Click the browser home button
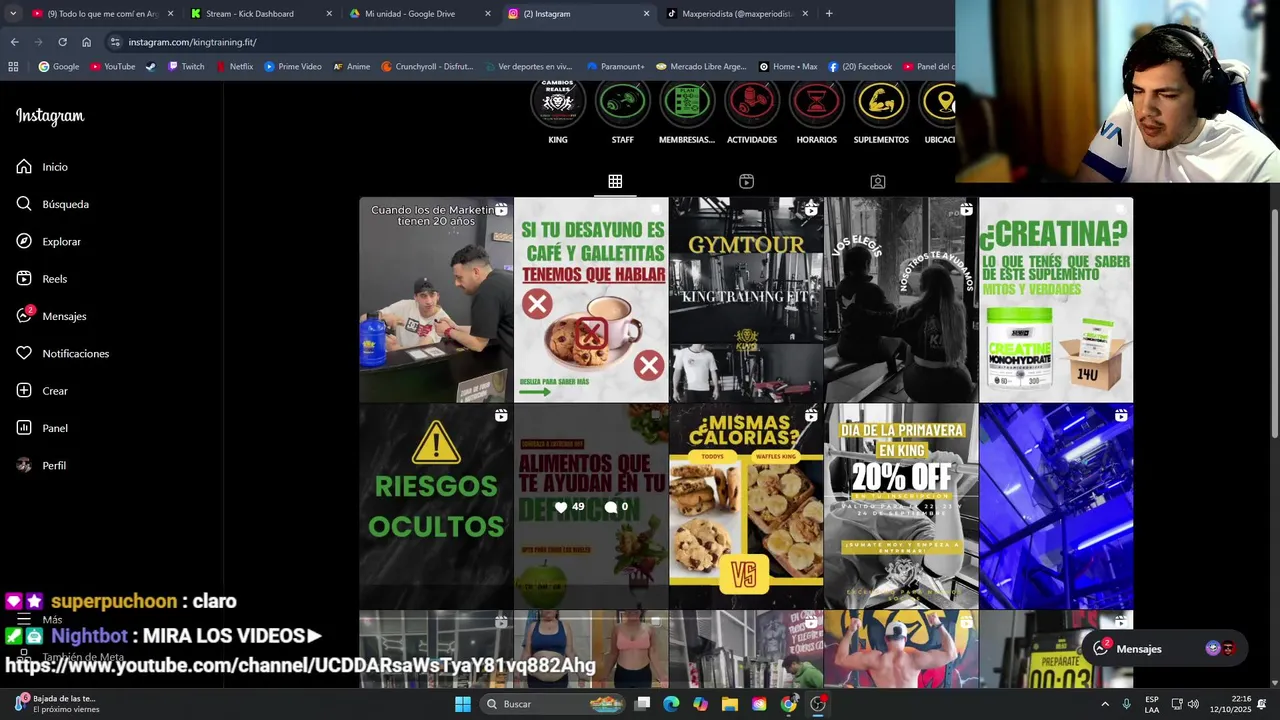Image resolution: width=1280 pixels, height=720 pixels. (86, 42)
